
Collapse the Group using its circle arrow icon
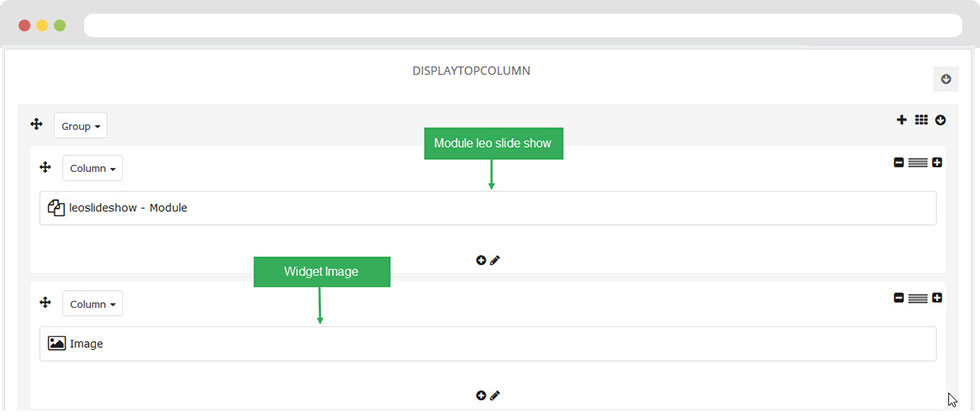(940, 120)
